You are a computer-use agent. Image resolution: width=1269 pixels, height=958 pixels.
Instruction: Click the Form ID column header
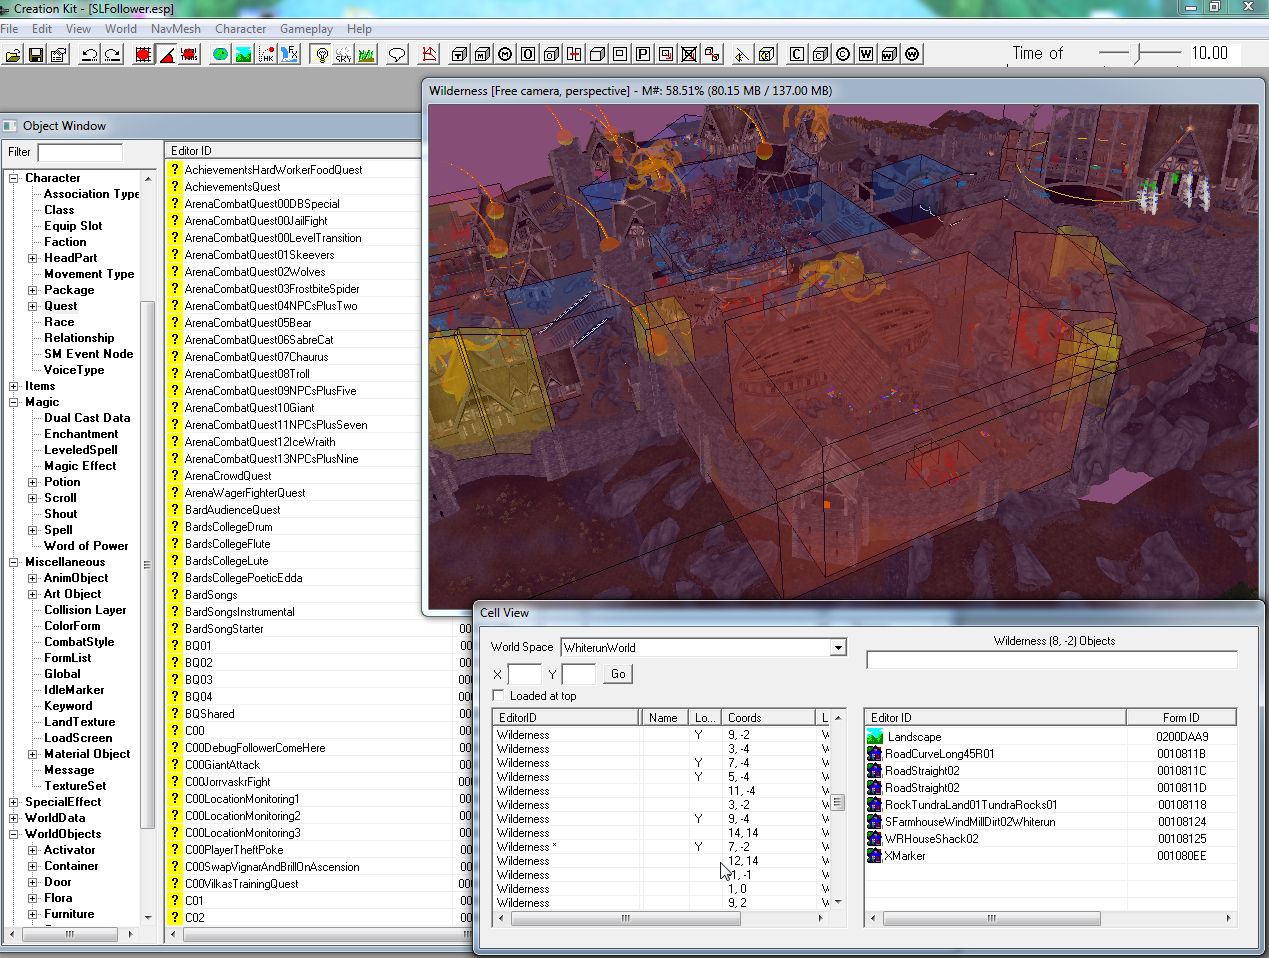(x=1180, y=717)
